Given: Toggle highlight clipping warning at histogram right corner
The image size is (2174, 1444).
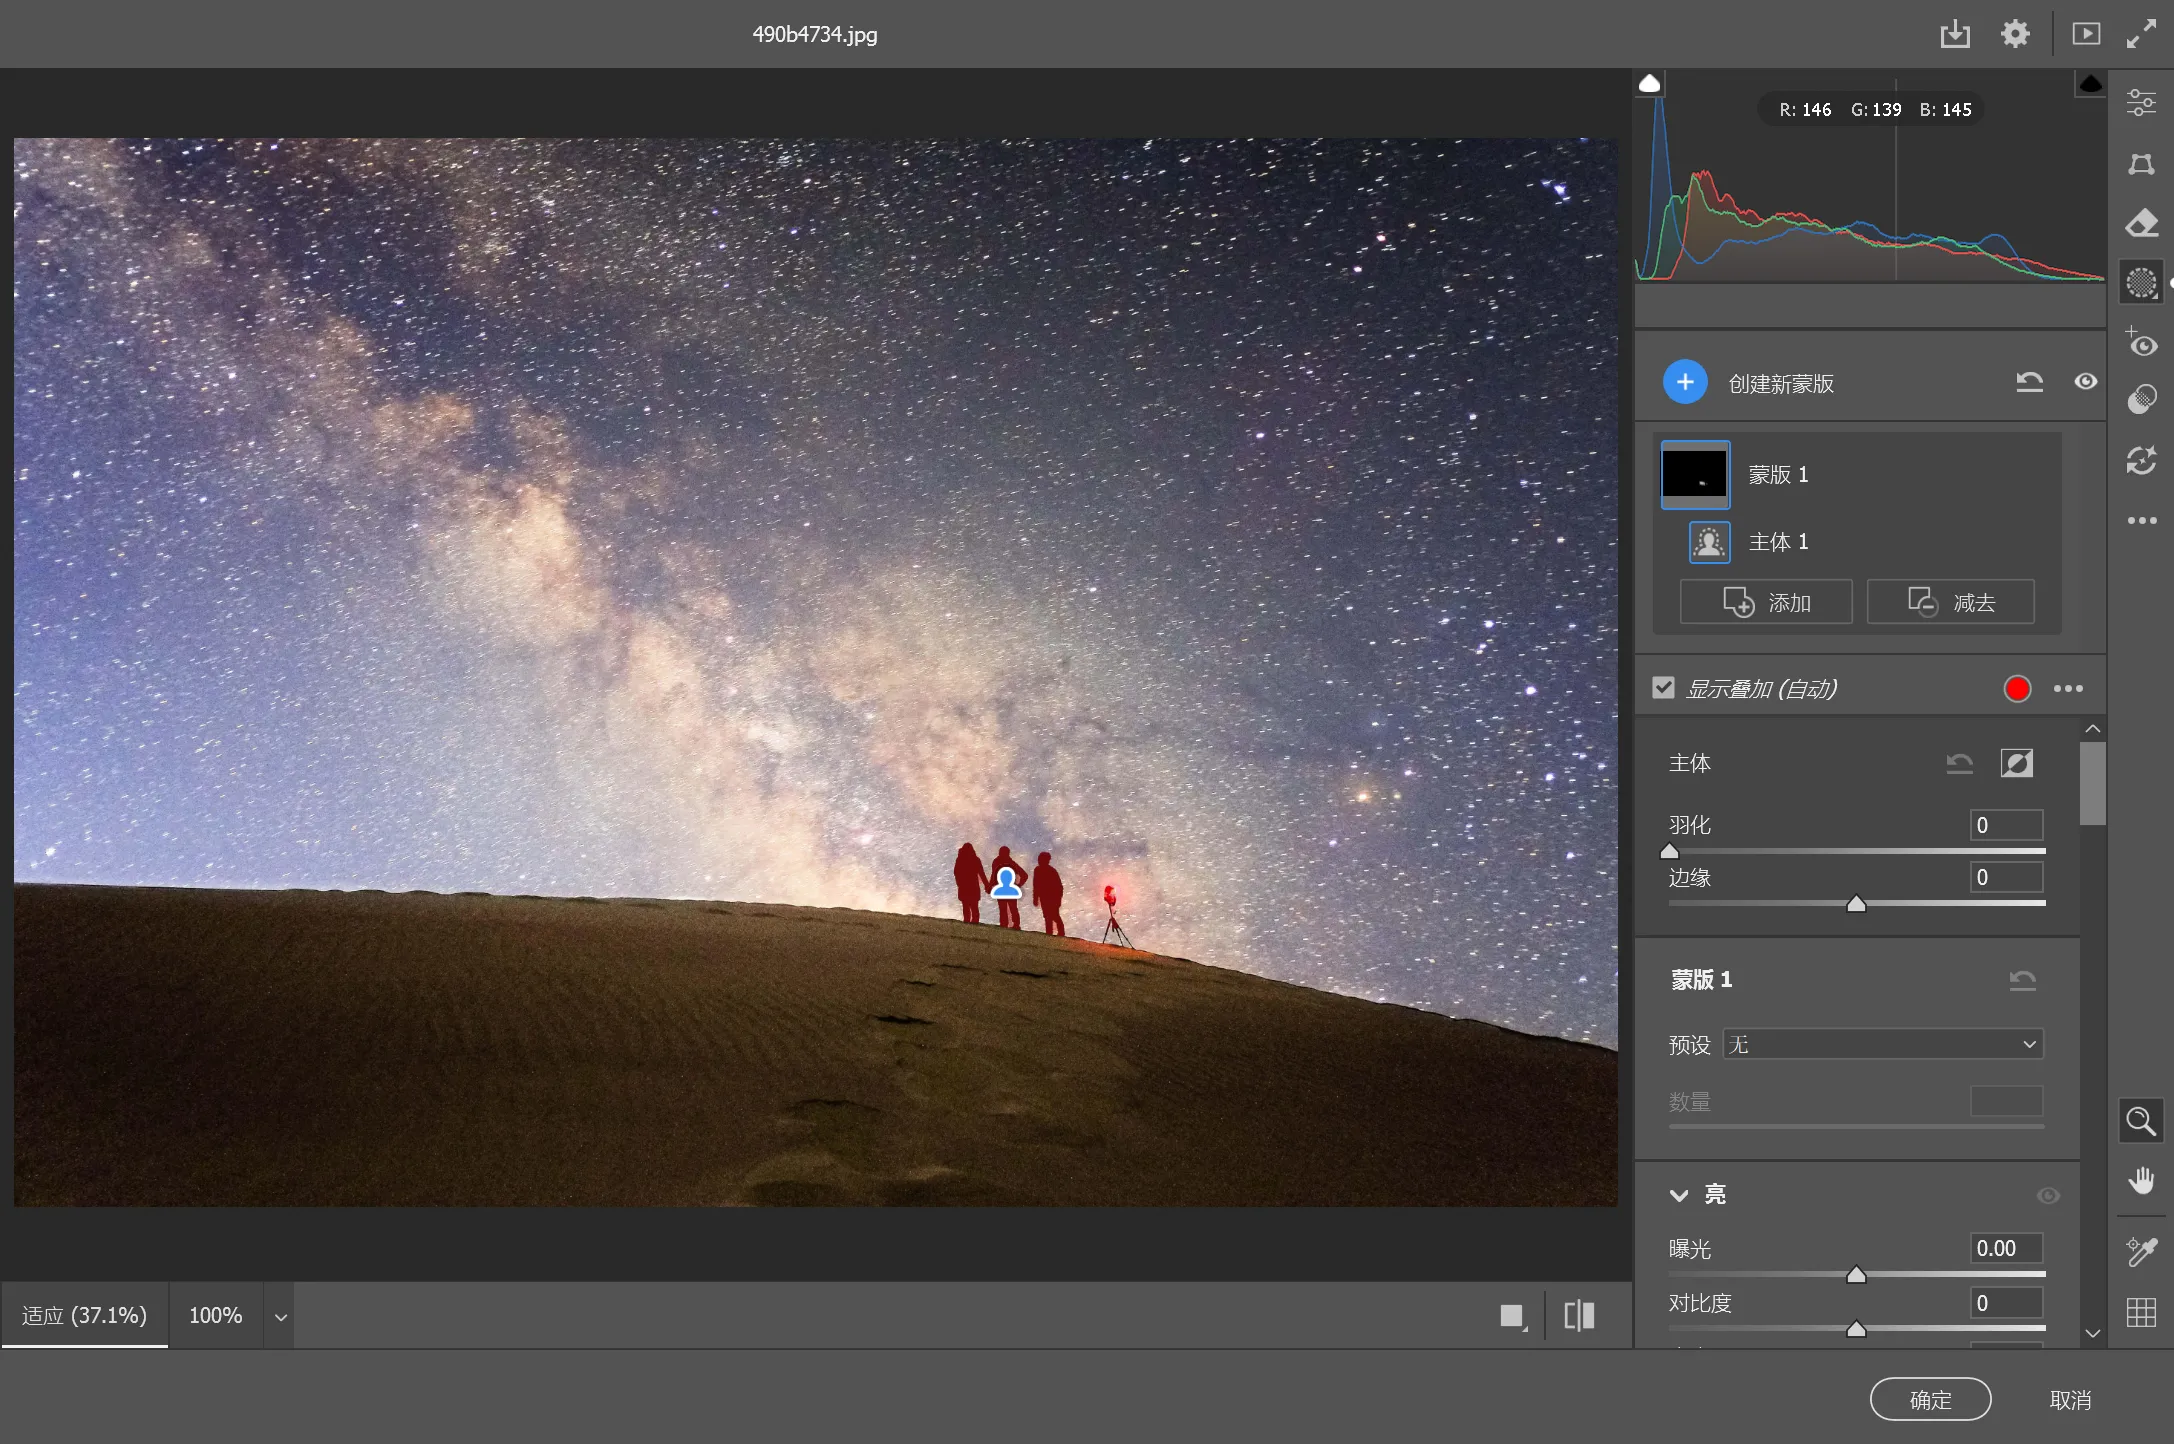Looking at the screenshot, I should (x=2090, y=83).
